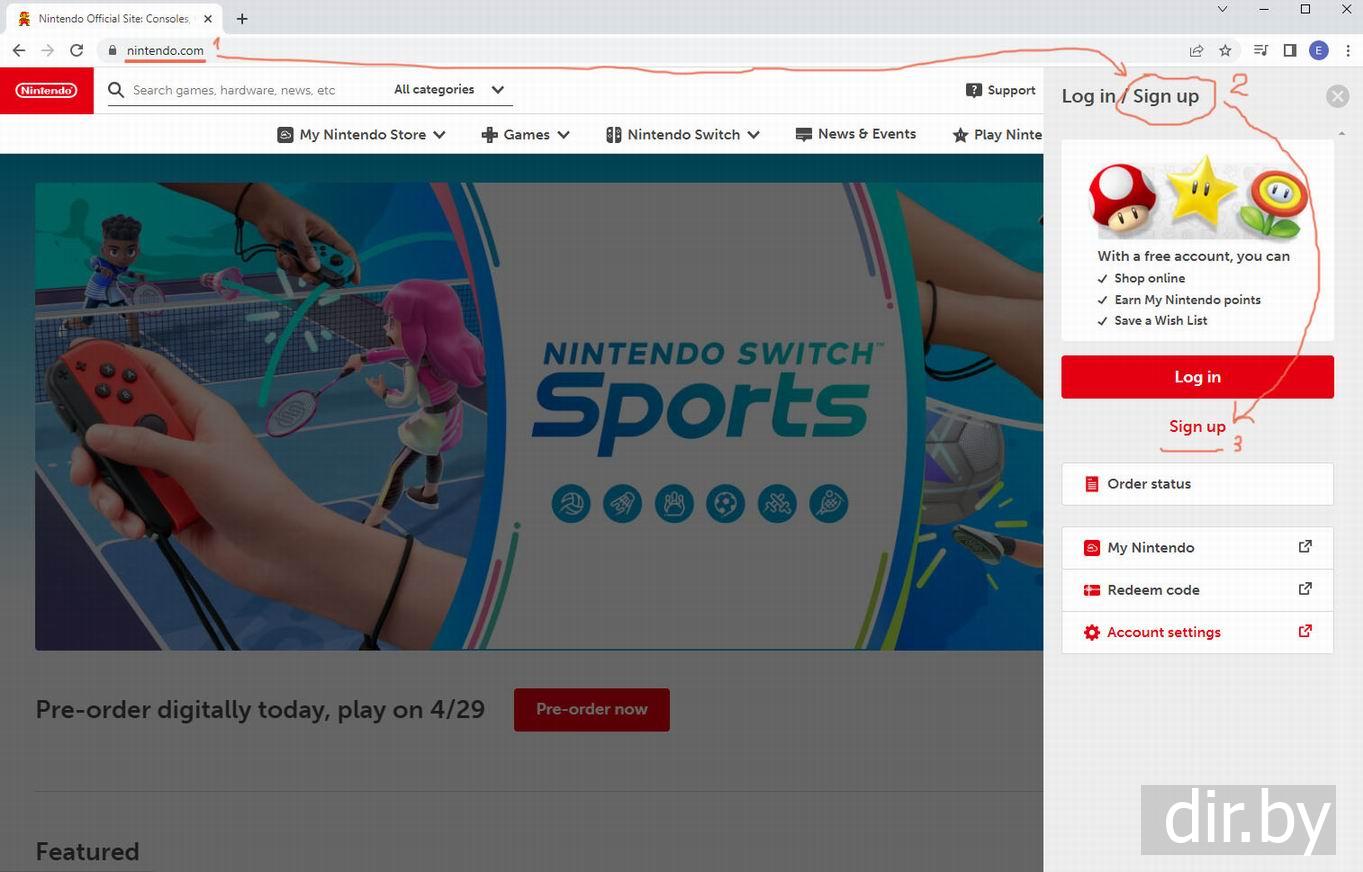1363x872 pixels.
Task: Click the browser forward arrow
Action: click(x=47, y=50)
